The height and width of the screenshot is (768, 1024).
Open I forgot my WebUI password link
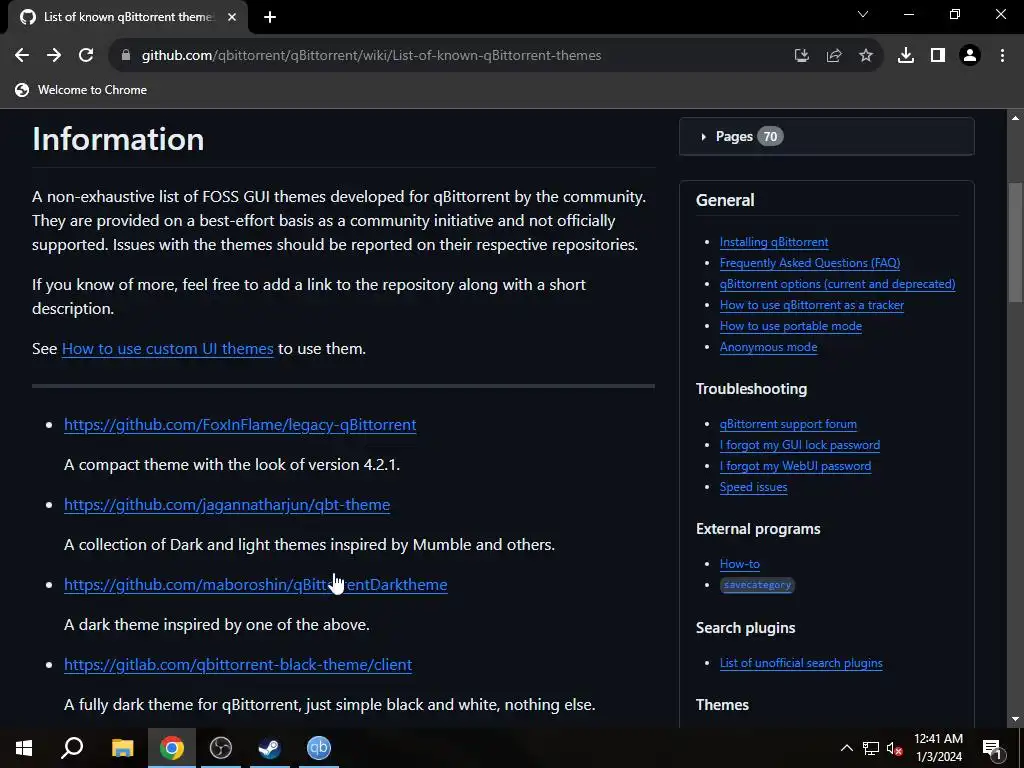pos(795,466)
